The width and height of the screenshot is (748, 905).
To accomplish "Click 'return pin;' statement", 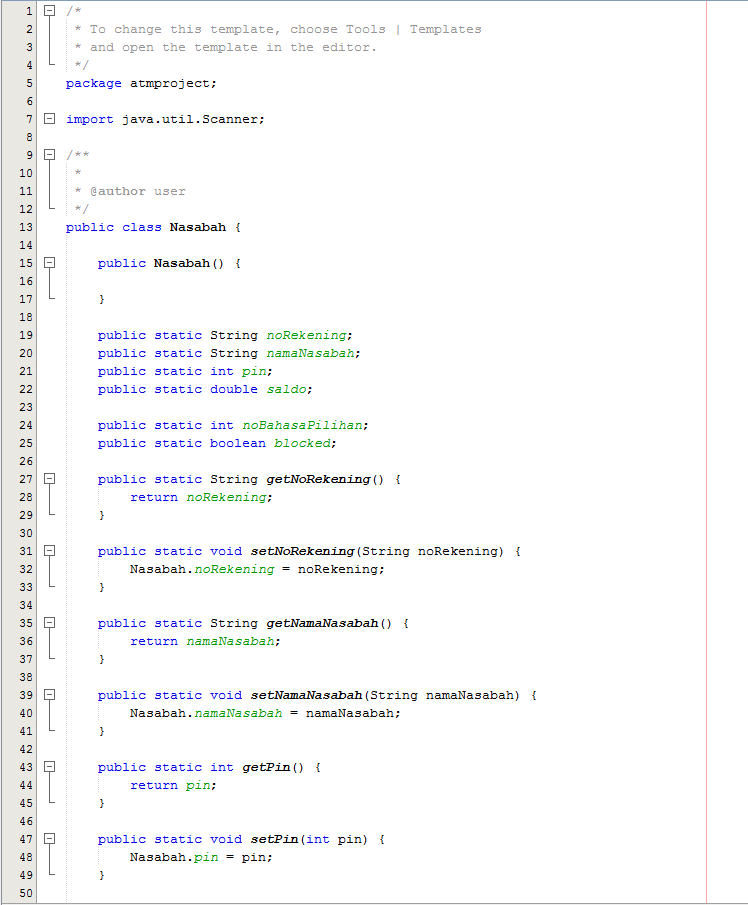I will point(173,785).
